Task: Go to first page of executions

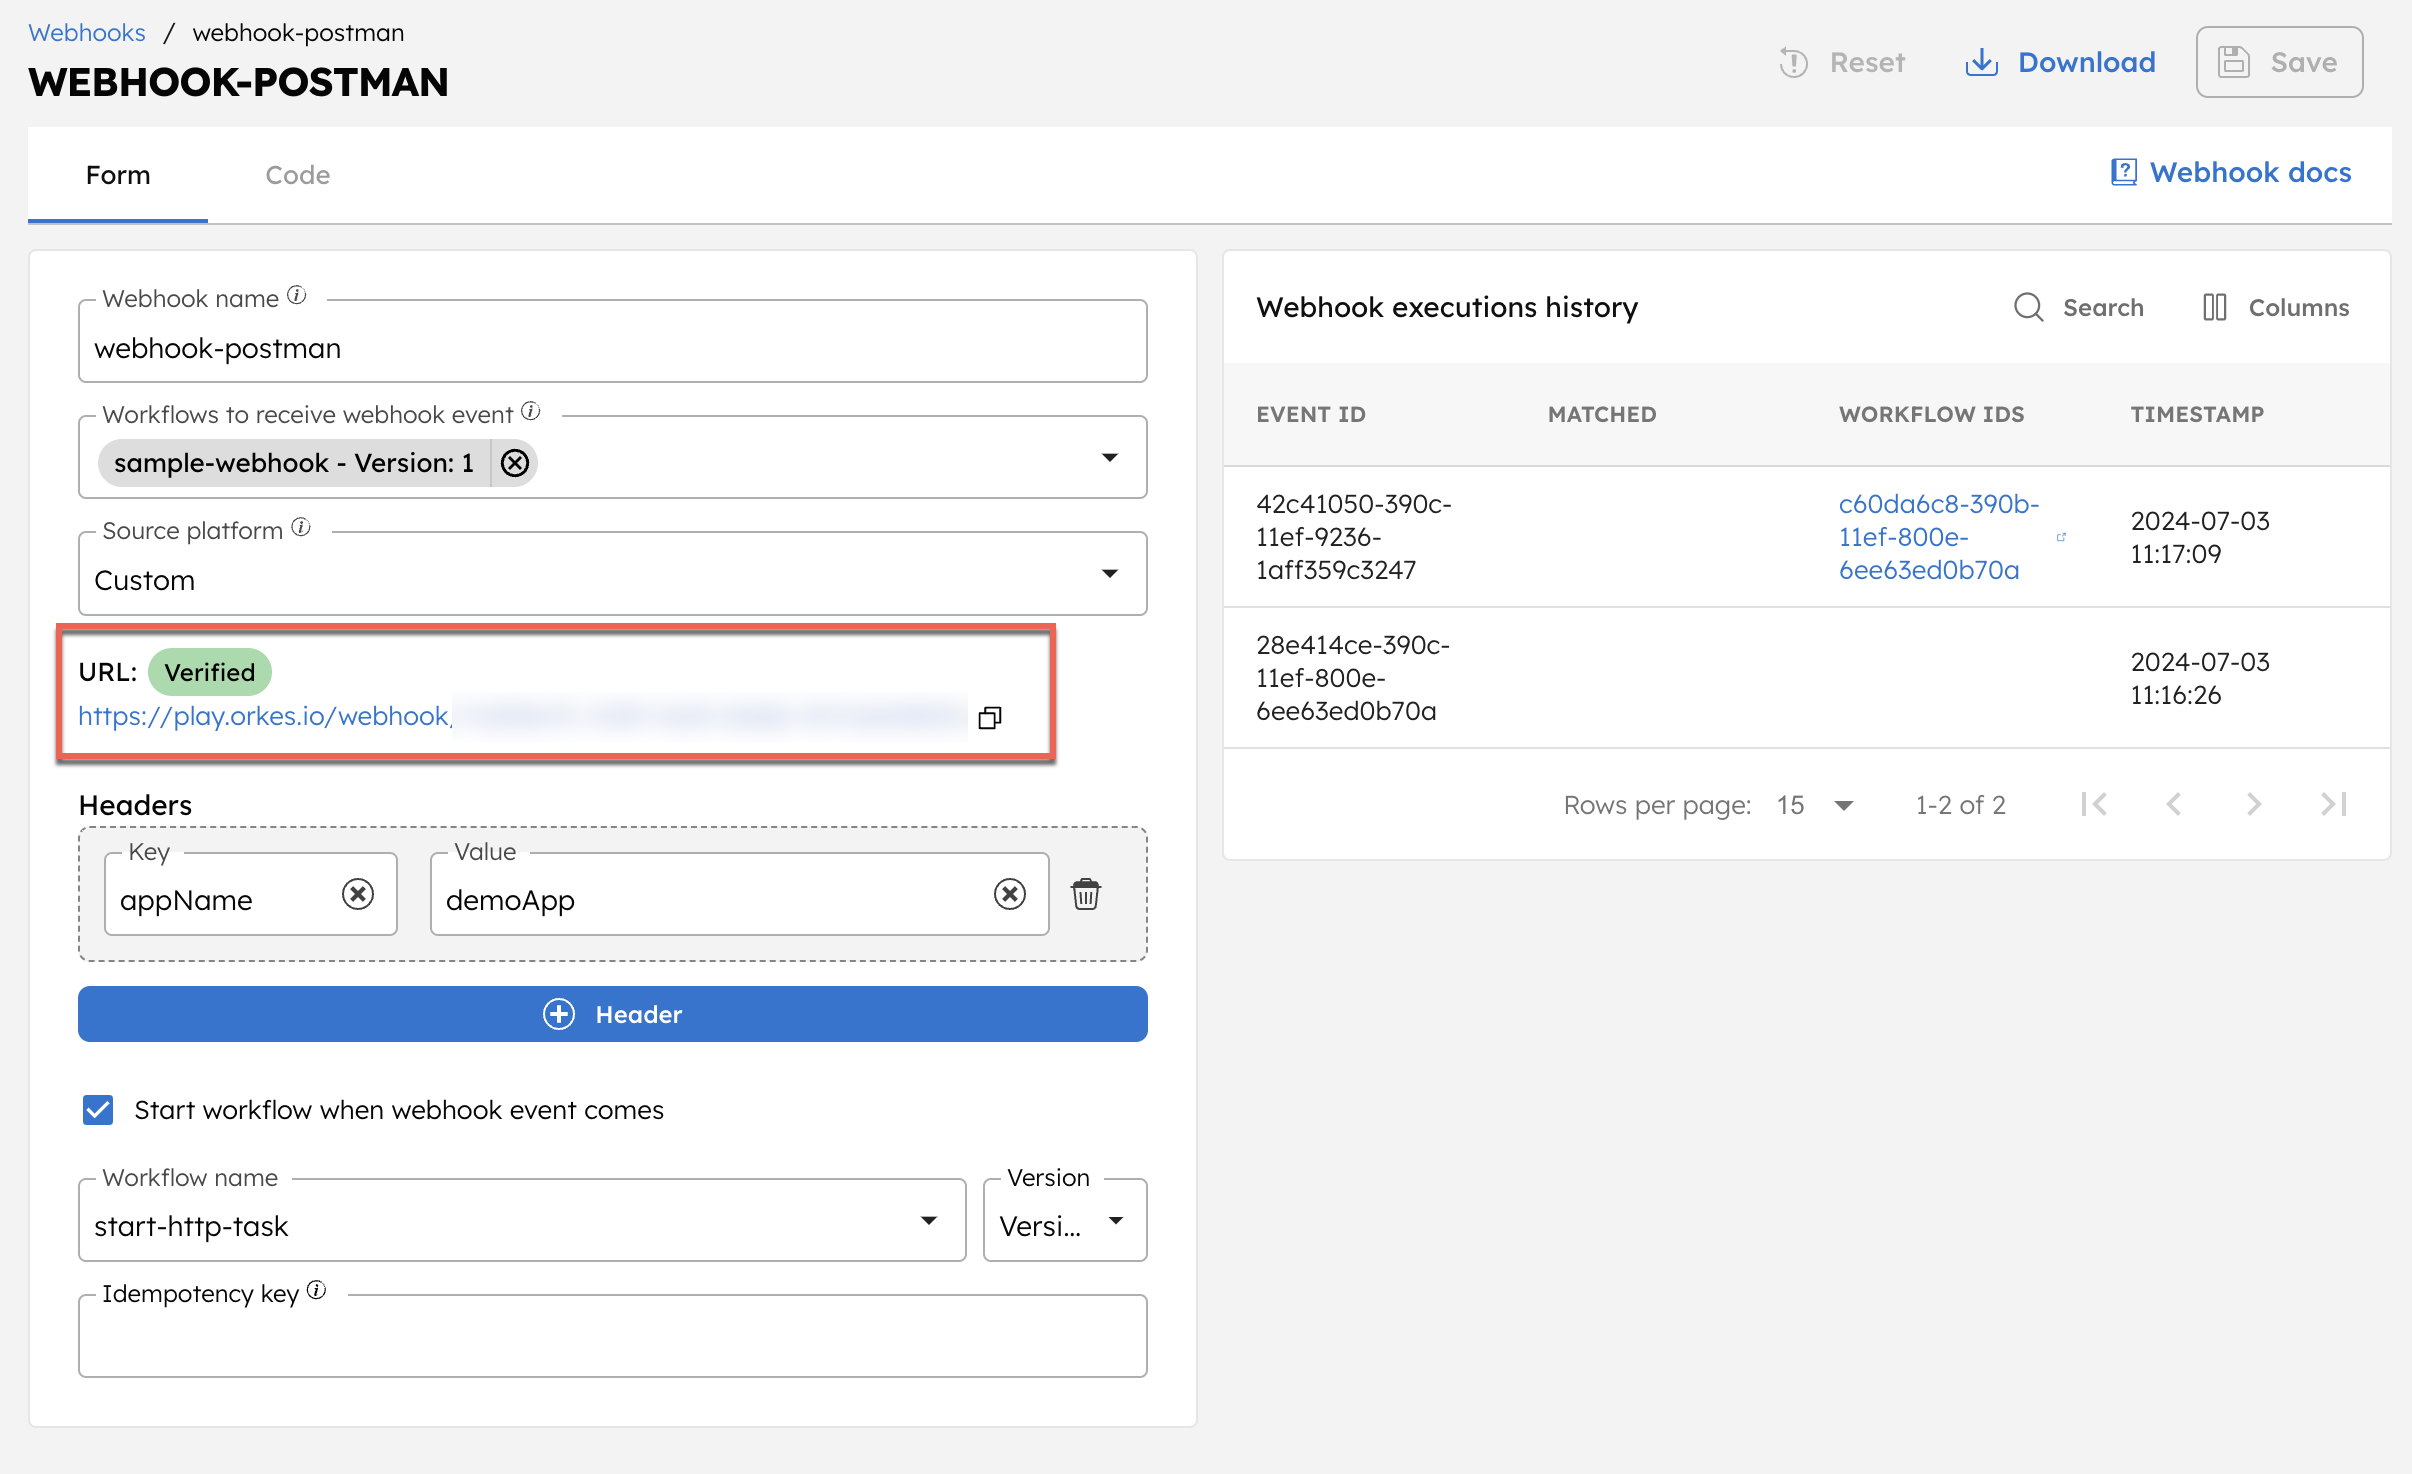Action: [x=2094, y=804]
